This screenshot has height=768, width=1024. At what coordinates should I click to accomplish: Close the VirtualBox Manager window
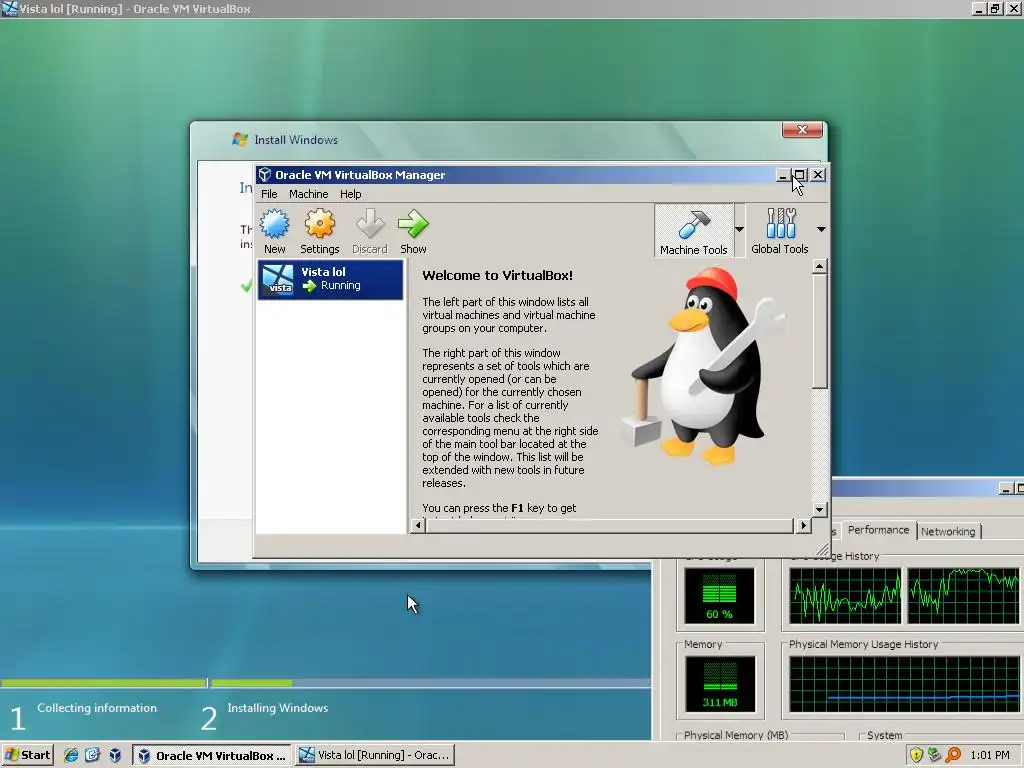[818, 174]
